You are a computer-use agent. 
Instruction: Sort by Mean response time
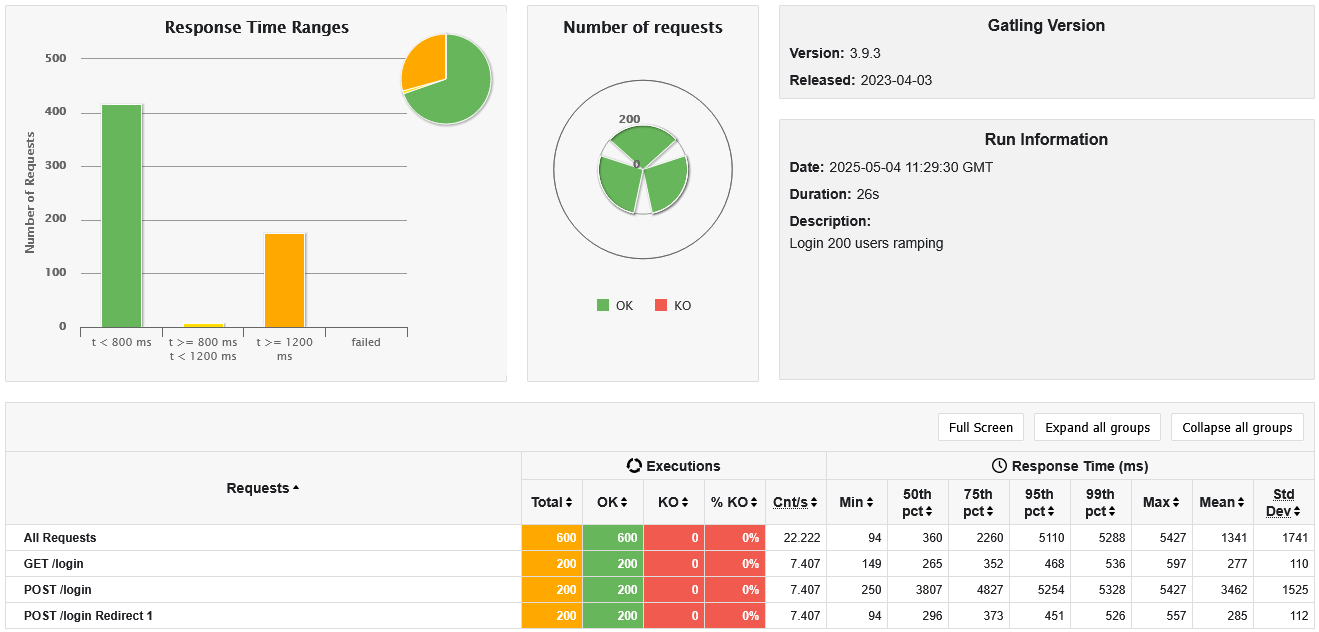point(1223,502)
